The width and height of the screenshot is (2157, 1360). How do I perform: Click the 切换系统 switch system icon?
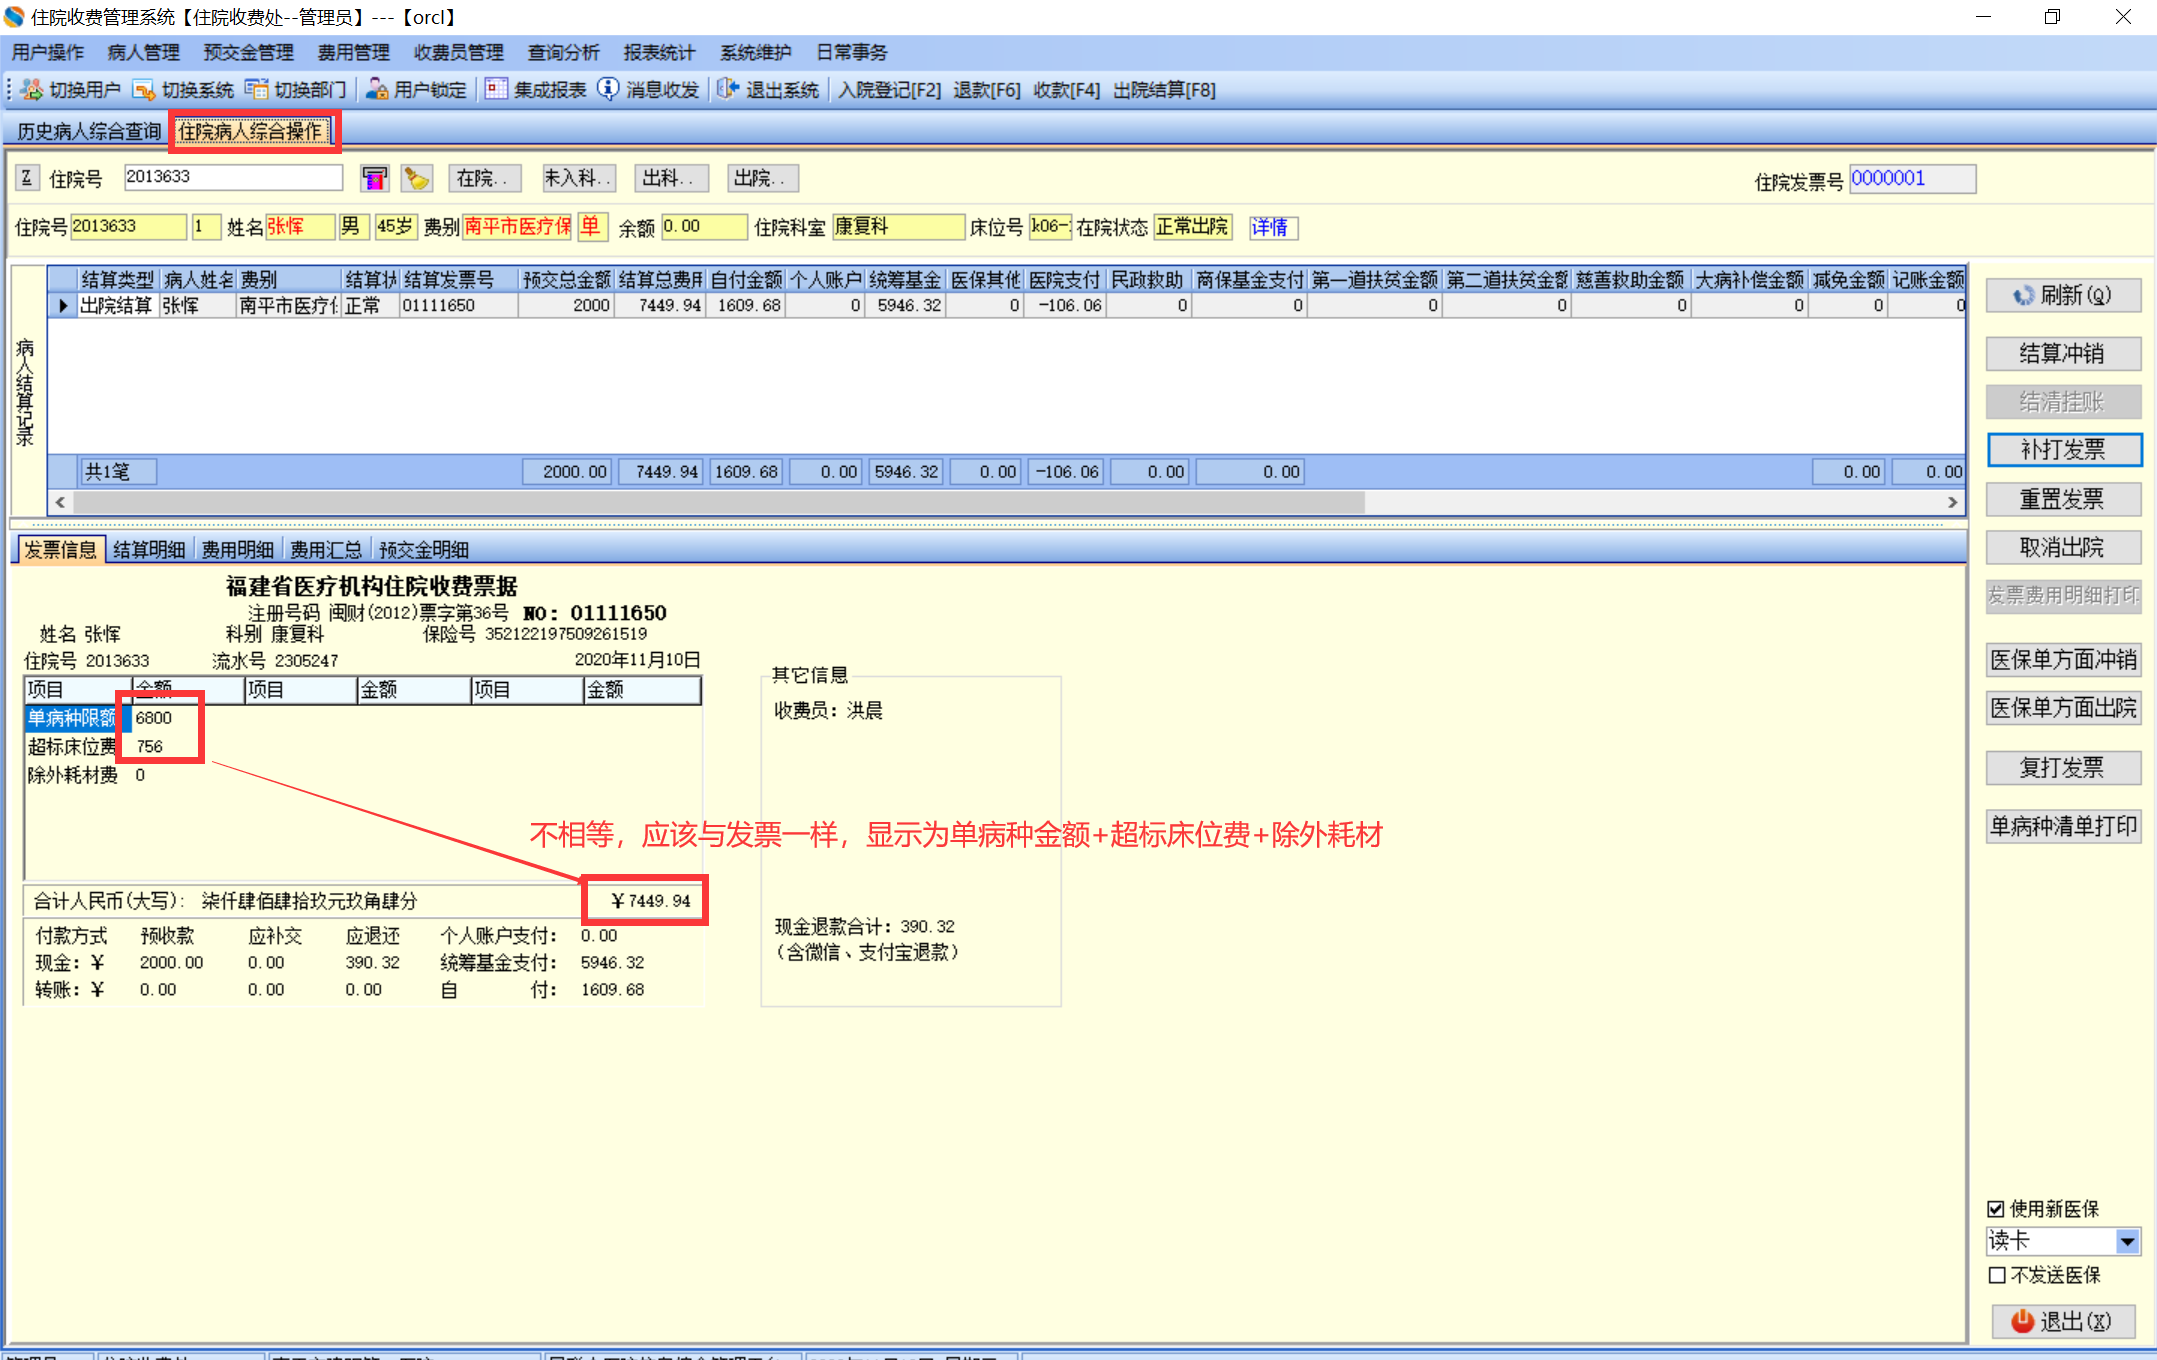pos(144,90)
